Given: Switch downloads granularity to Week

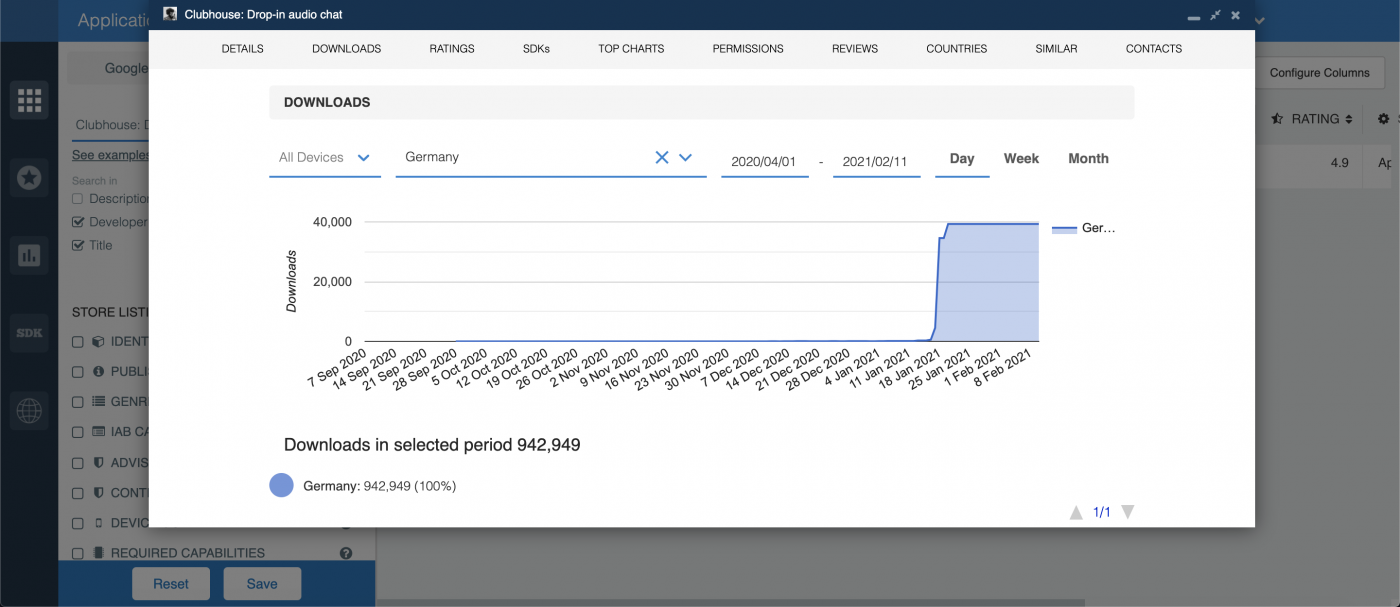Looking at the screenshot, I should click(1021, 158).
